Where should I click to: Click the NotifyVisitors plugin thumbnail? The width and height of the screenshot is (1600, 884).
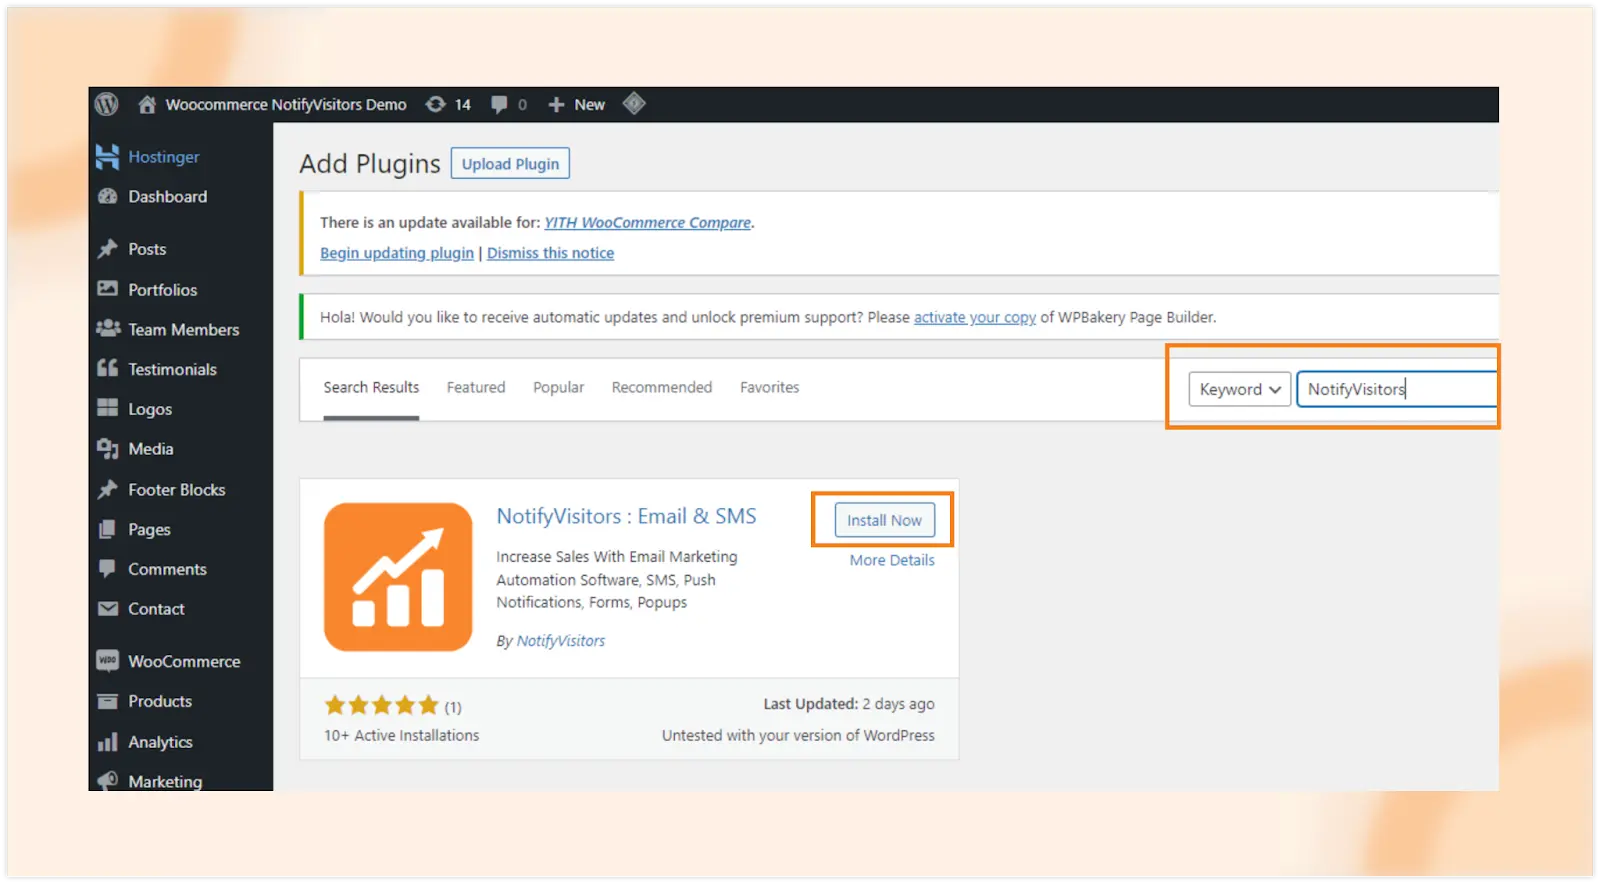coord(398,577)
